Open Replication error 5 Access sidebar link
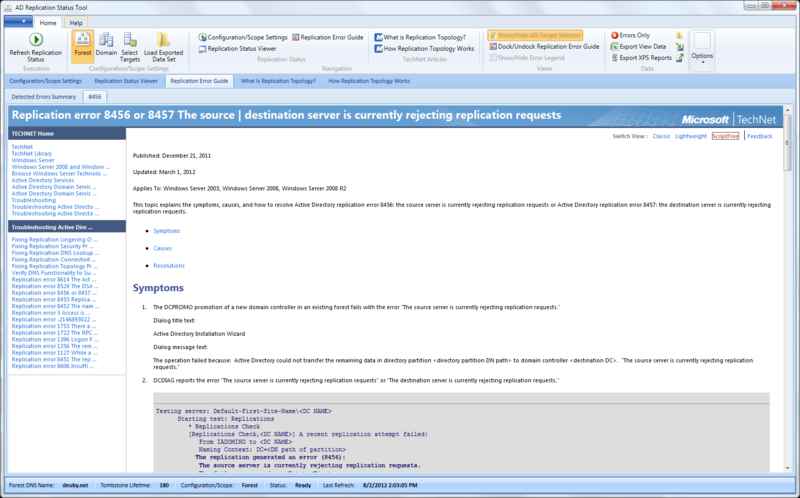The width and height of the screenshot is (800, 498). click(51, 313)
